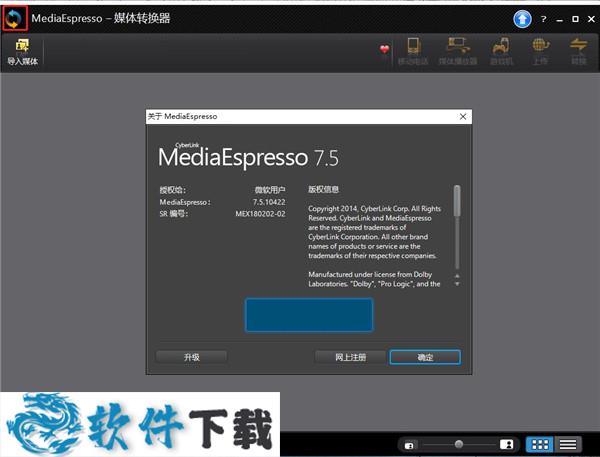Viewport: 600px width, 457px height.
Task: Open the Upload (上传) globe icon
Action: pyautogui.click(x=540, y=51)
